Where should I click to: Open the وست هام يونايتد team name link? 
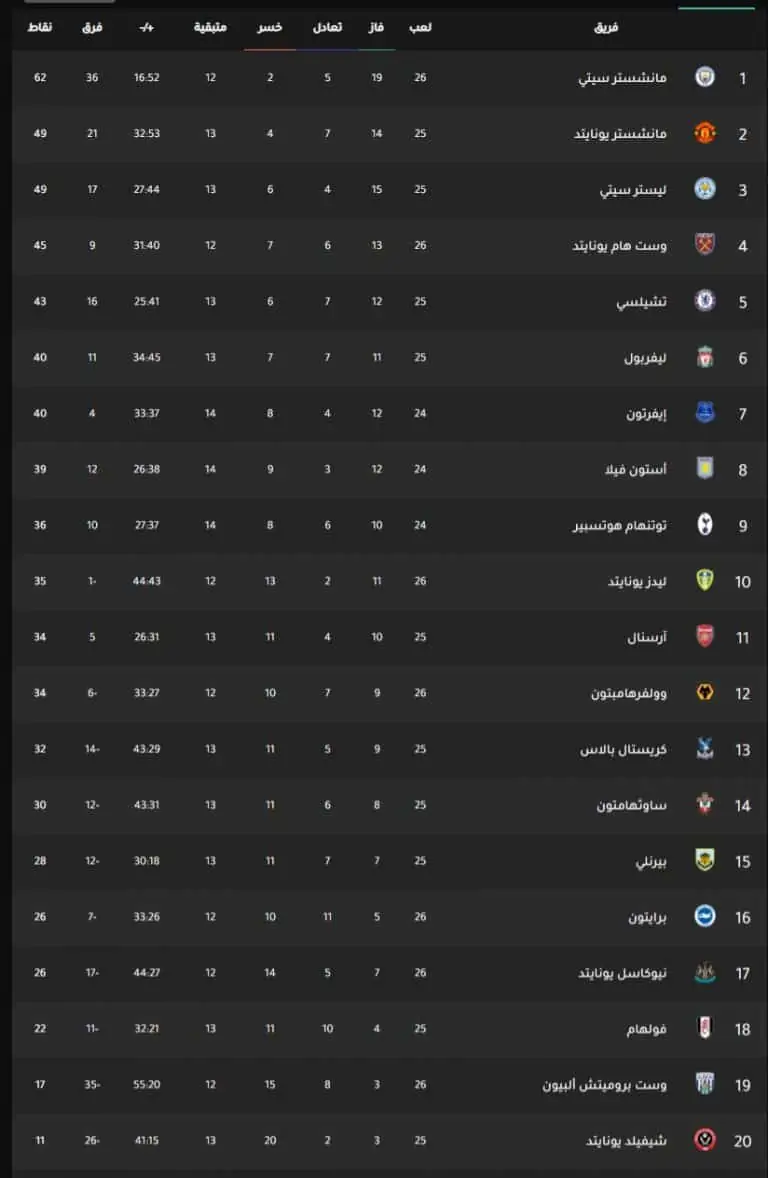click(x=631, y=245)
